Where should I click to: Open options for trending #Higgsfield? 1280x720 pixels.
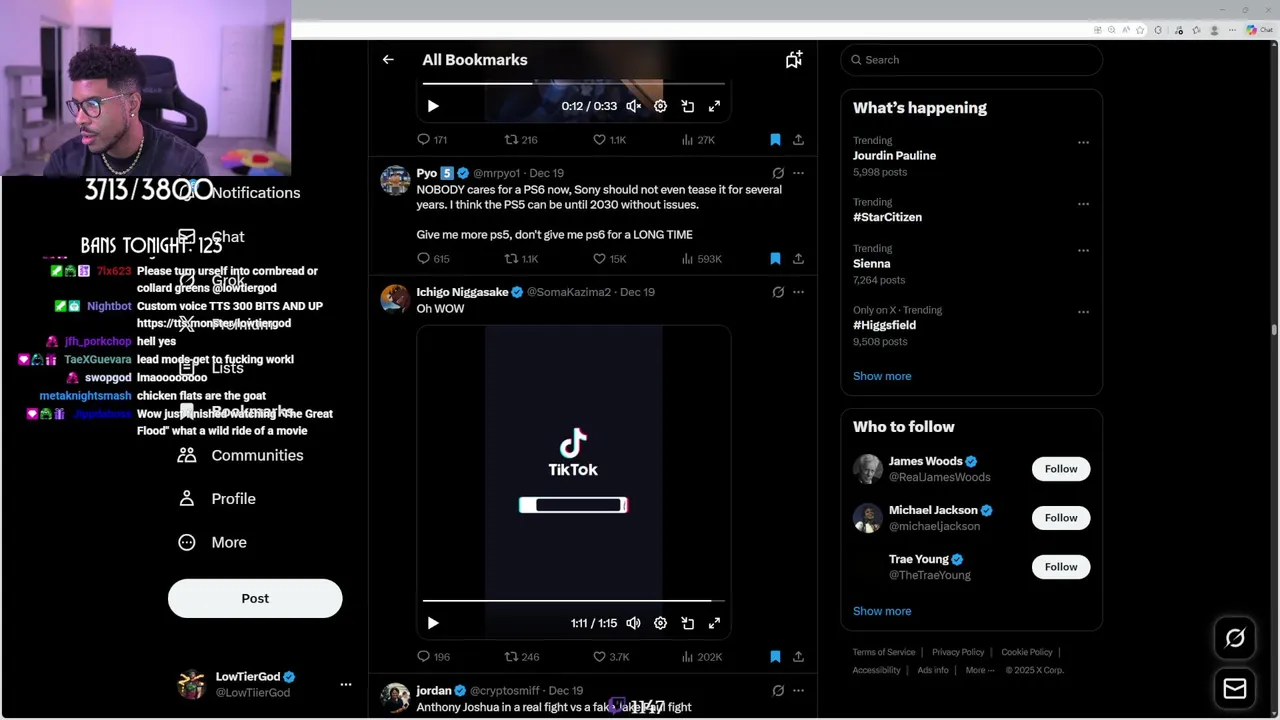tap(1083, 312)
